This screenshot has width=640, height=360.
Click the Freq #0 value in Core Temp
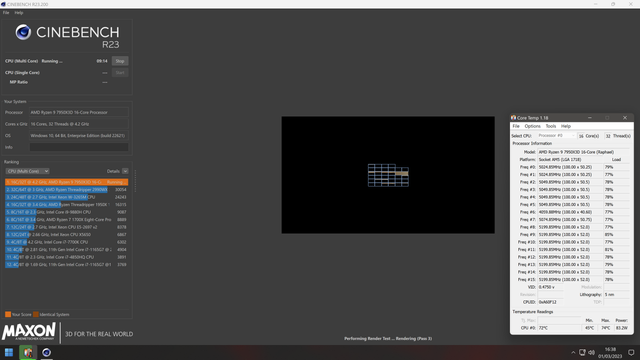(x=570, y=167)
